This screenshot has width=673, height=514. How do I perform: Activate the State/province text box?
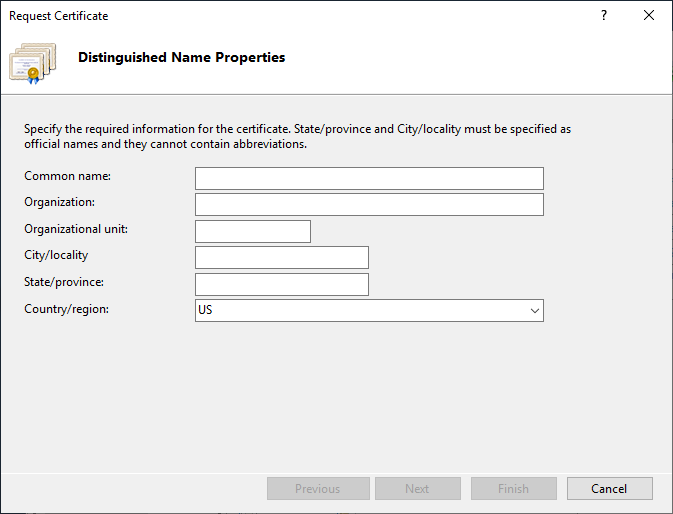tap(282, 284)
